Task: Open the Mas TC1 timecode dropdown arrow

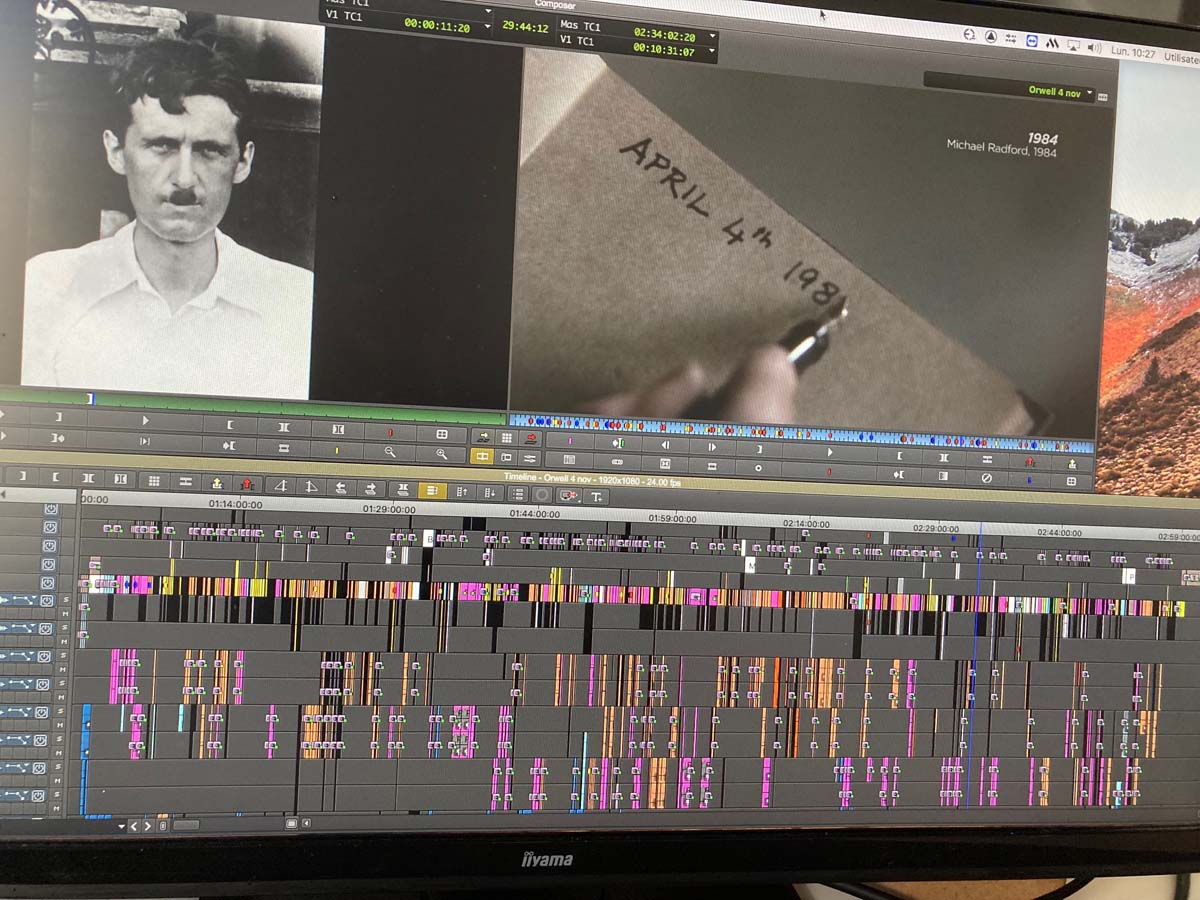Action: [712, 34]
